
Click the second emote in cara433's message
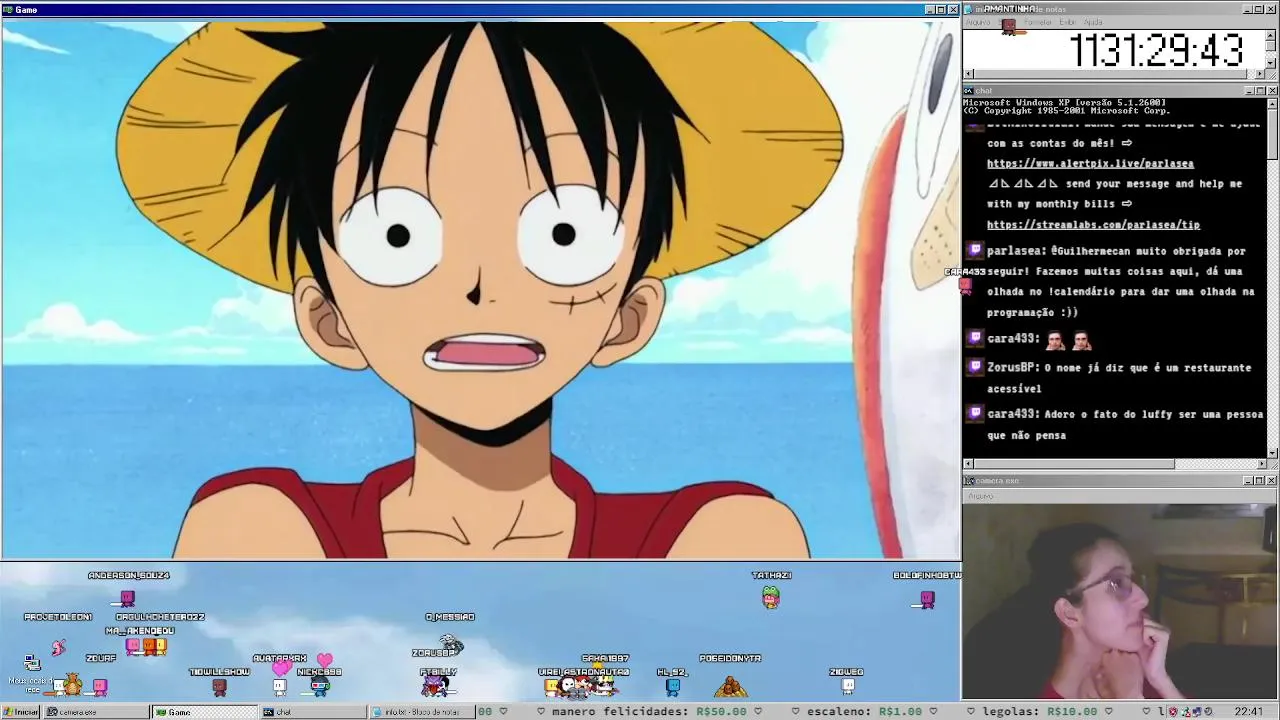click(x=1081, y=340)
